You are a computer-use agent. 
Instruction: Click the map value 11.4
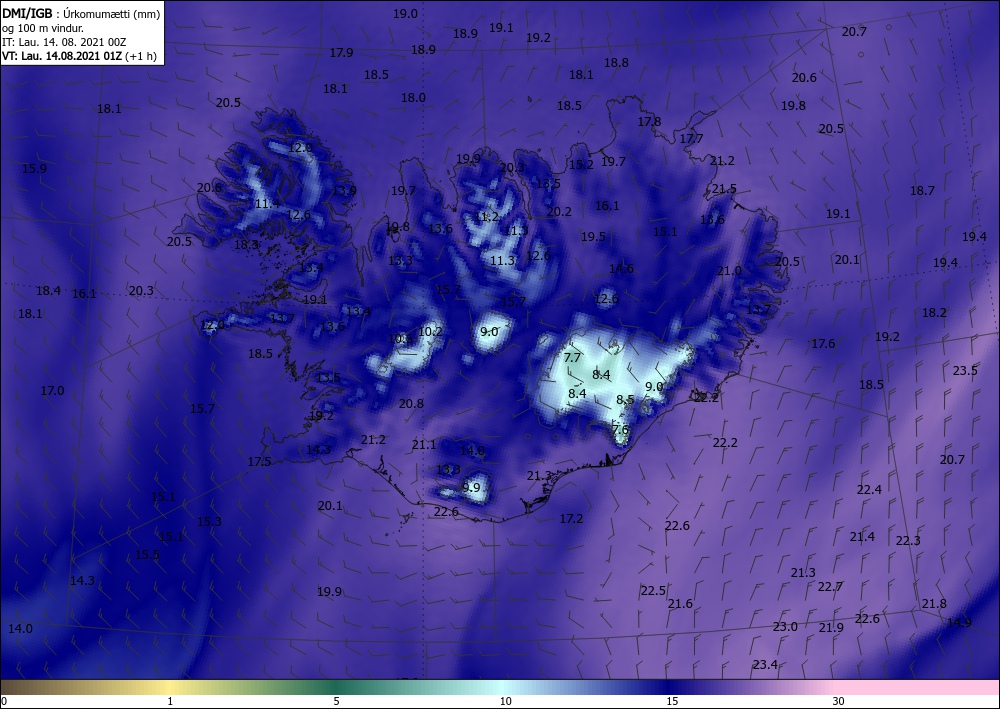(x=267, y=204)
